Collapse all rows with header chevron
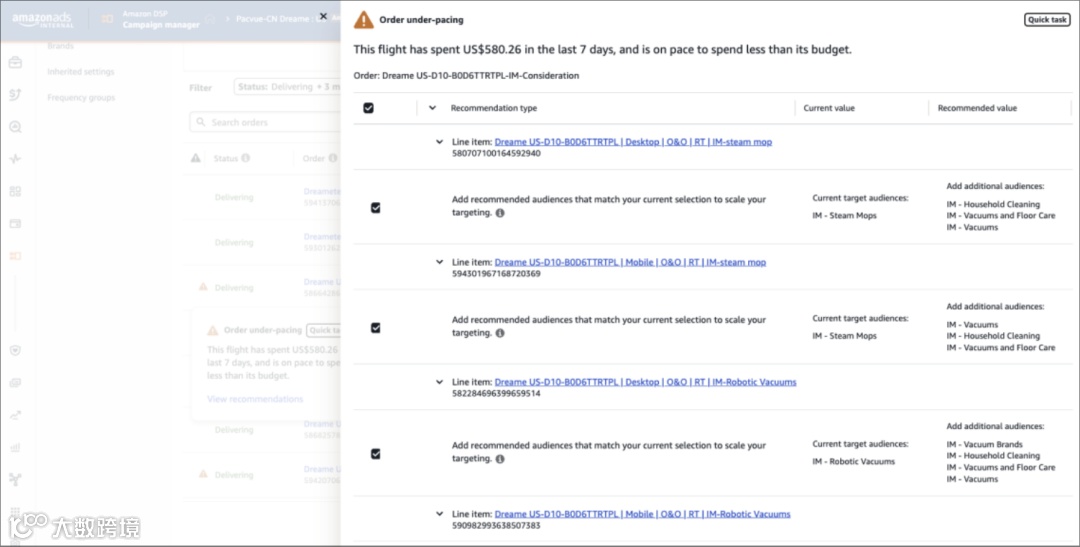 (x=432, y=107)
